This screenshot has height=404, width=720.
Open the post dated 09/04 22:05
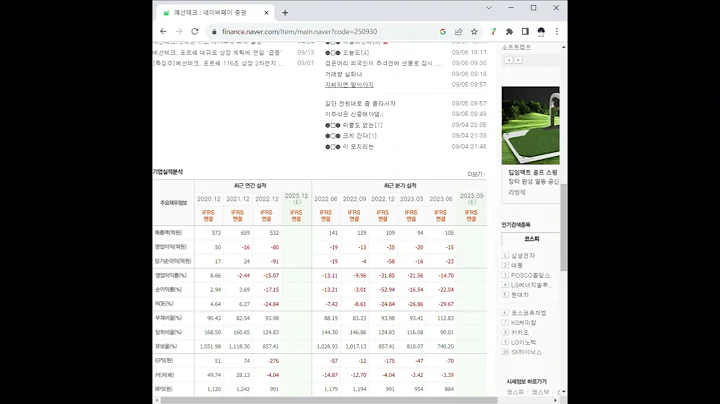tap(362, 125)
